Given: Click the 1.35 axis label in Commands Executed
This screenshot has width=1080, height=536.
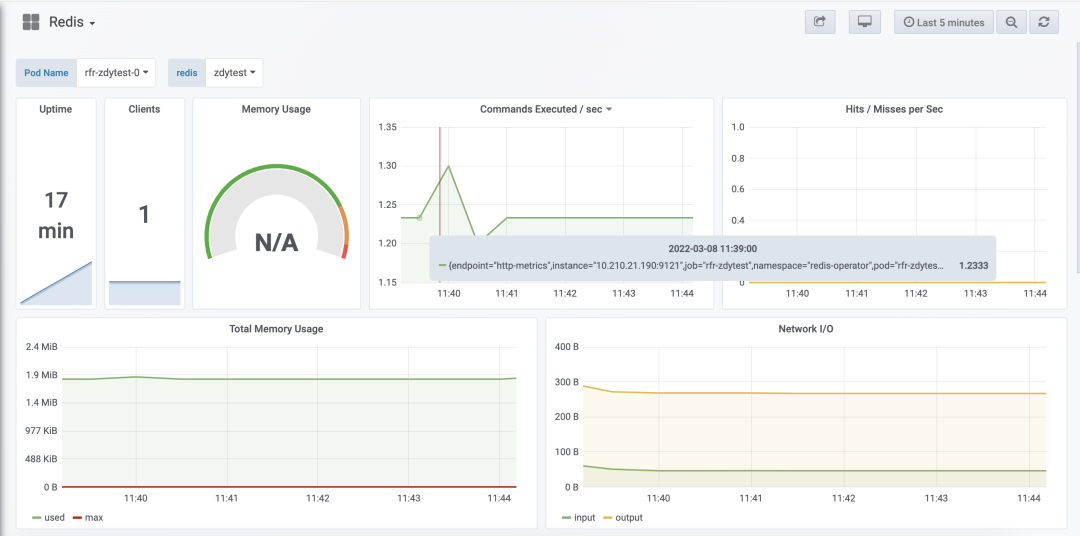Looking at the screenshot, I should point(387,127).
